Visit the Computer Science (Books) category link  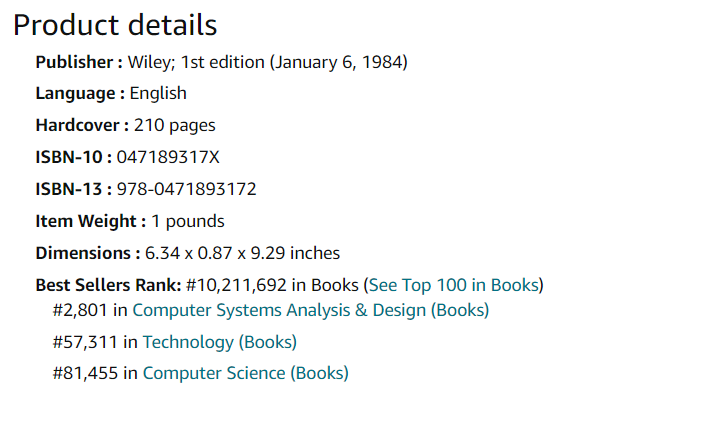coord(246,373)
